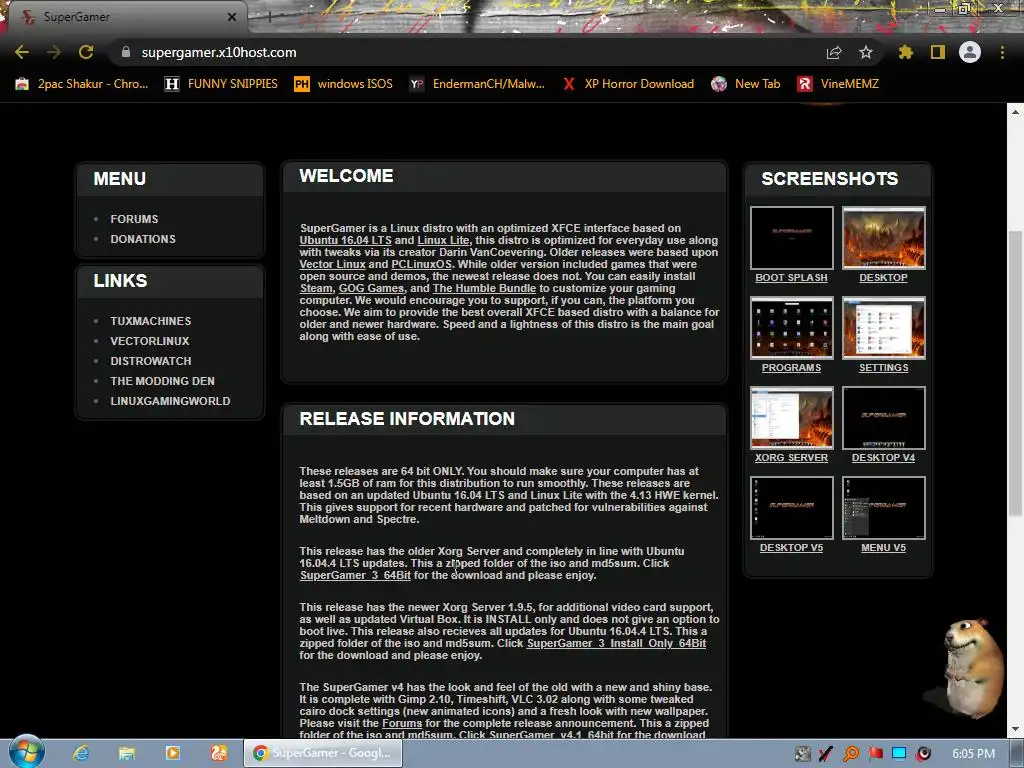Viewport: 1024px width, 768px height.
Task: Visit the TUXMACHINES link
Action: (151, 321)
